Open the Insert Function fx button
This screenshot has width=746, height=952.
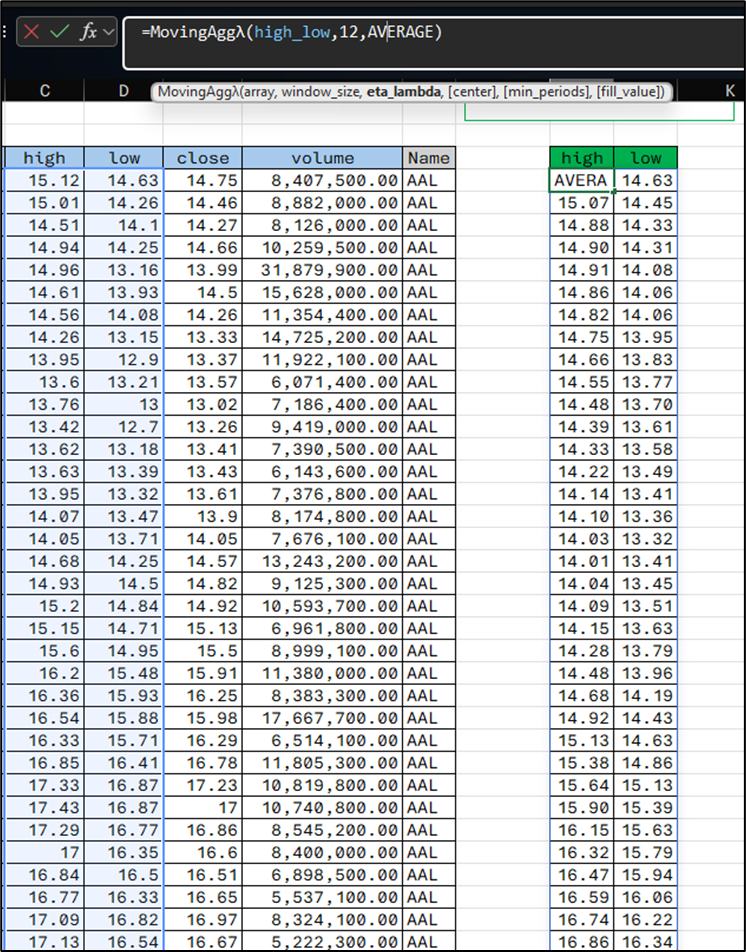pos(88,32)
